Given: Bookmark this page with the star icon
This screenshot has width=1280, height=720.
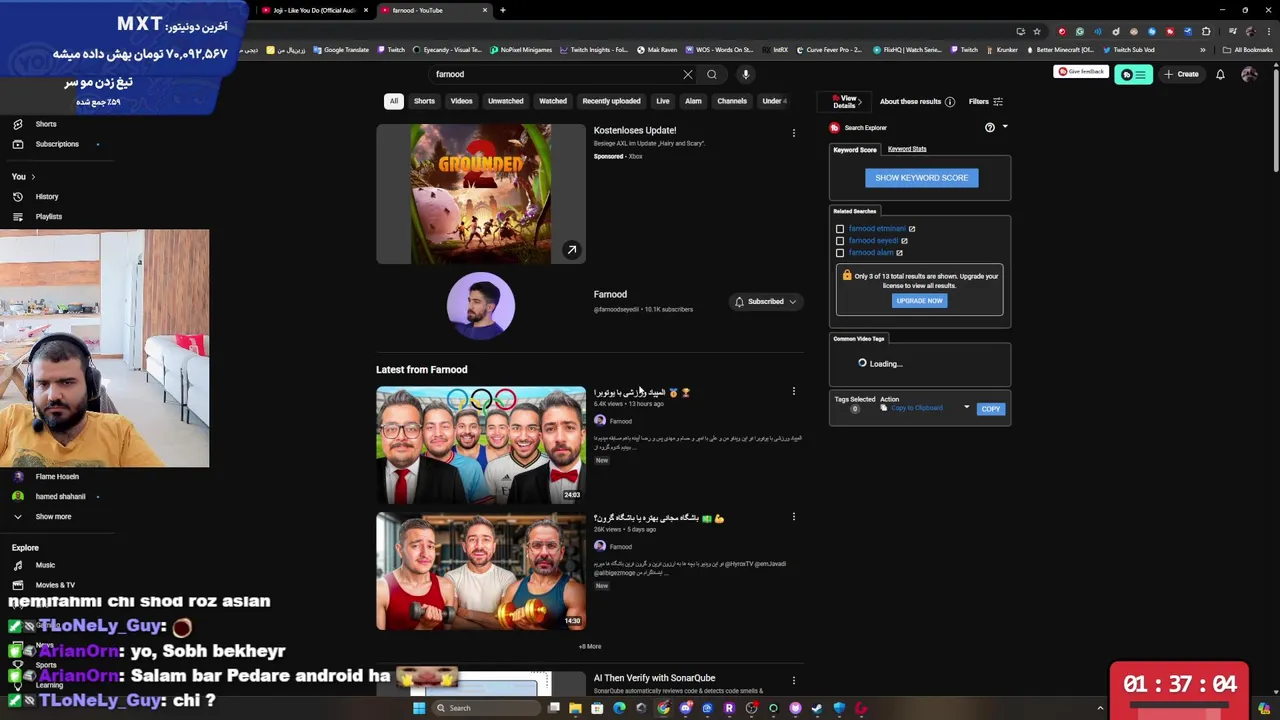Looking at the screenshot, I should pos(1037,31).
